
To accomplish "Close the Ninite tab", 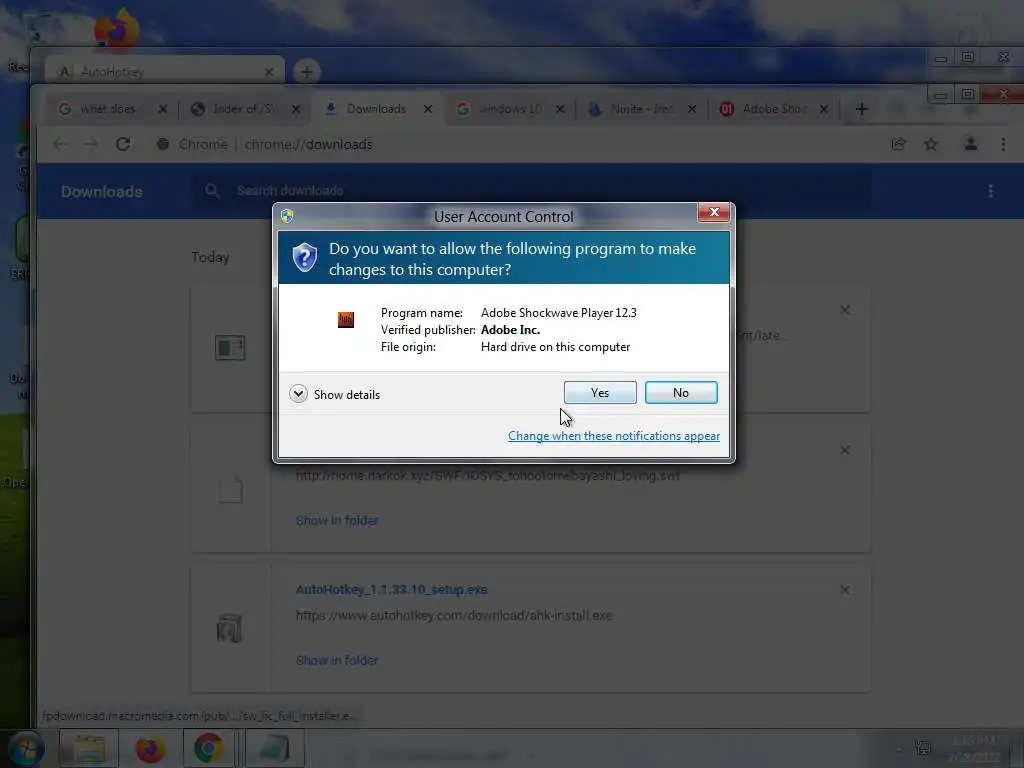I will 692,109.
